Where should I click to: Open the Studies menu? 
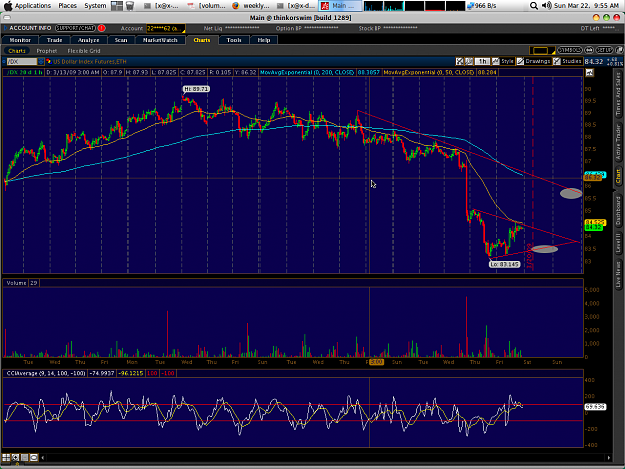click(568, 61)
